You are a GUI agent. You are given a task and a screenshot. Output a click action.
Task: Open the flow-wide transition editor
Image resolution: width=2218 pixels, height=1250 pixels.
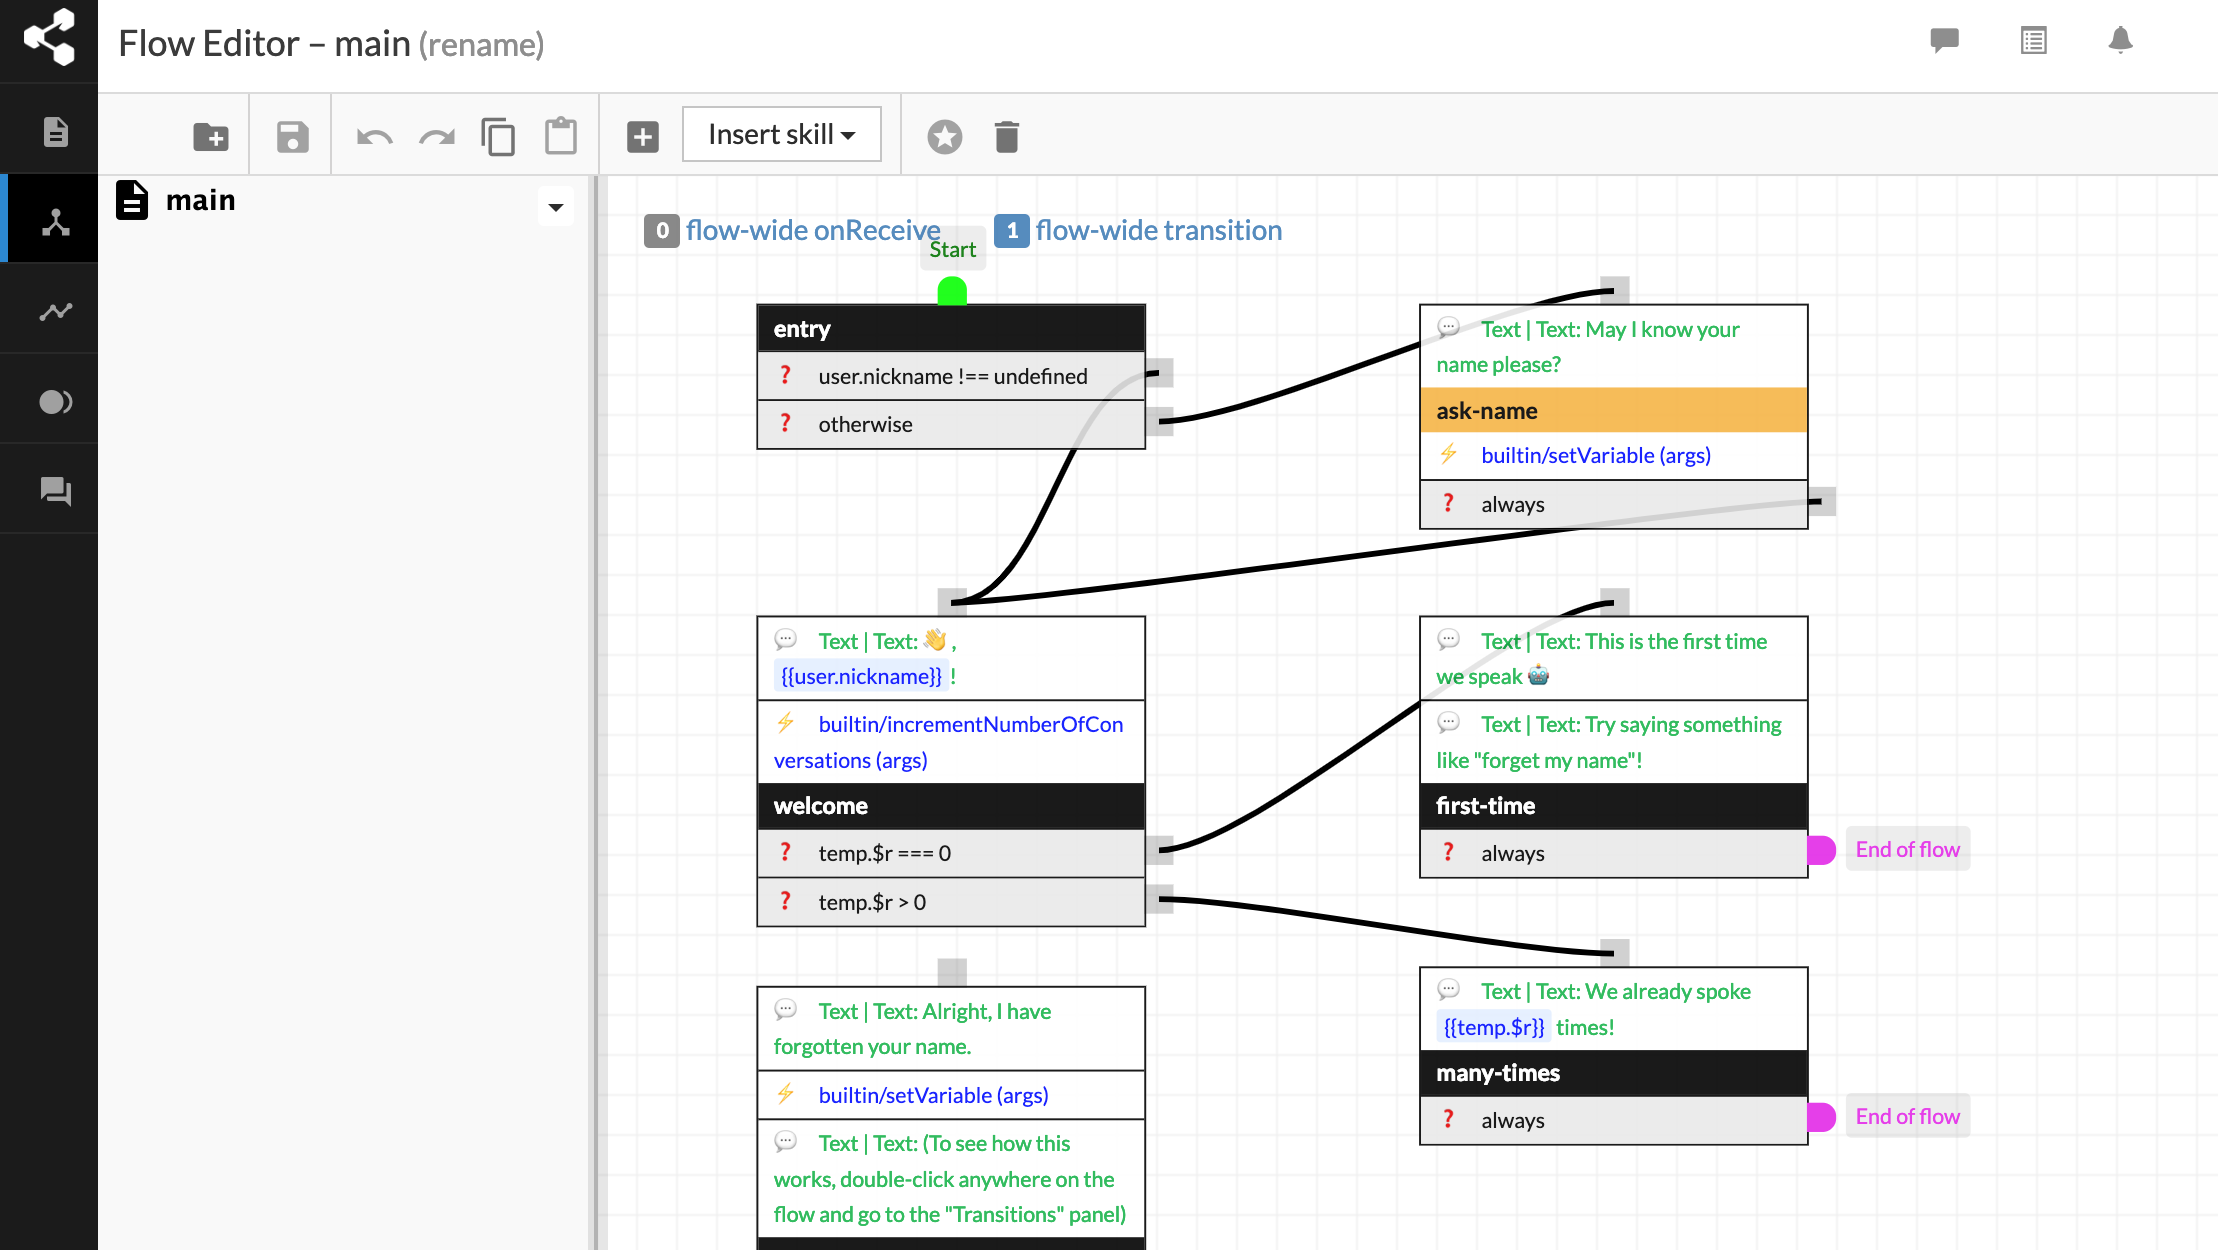(1159, 229)
